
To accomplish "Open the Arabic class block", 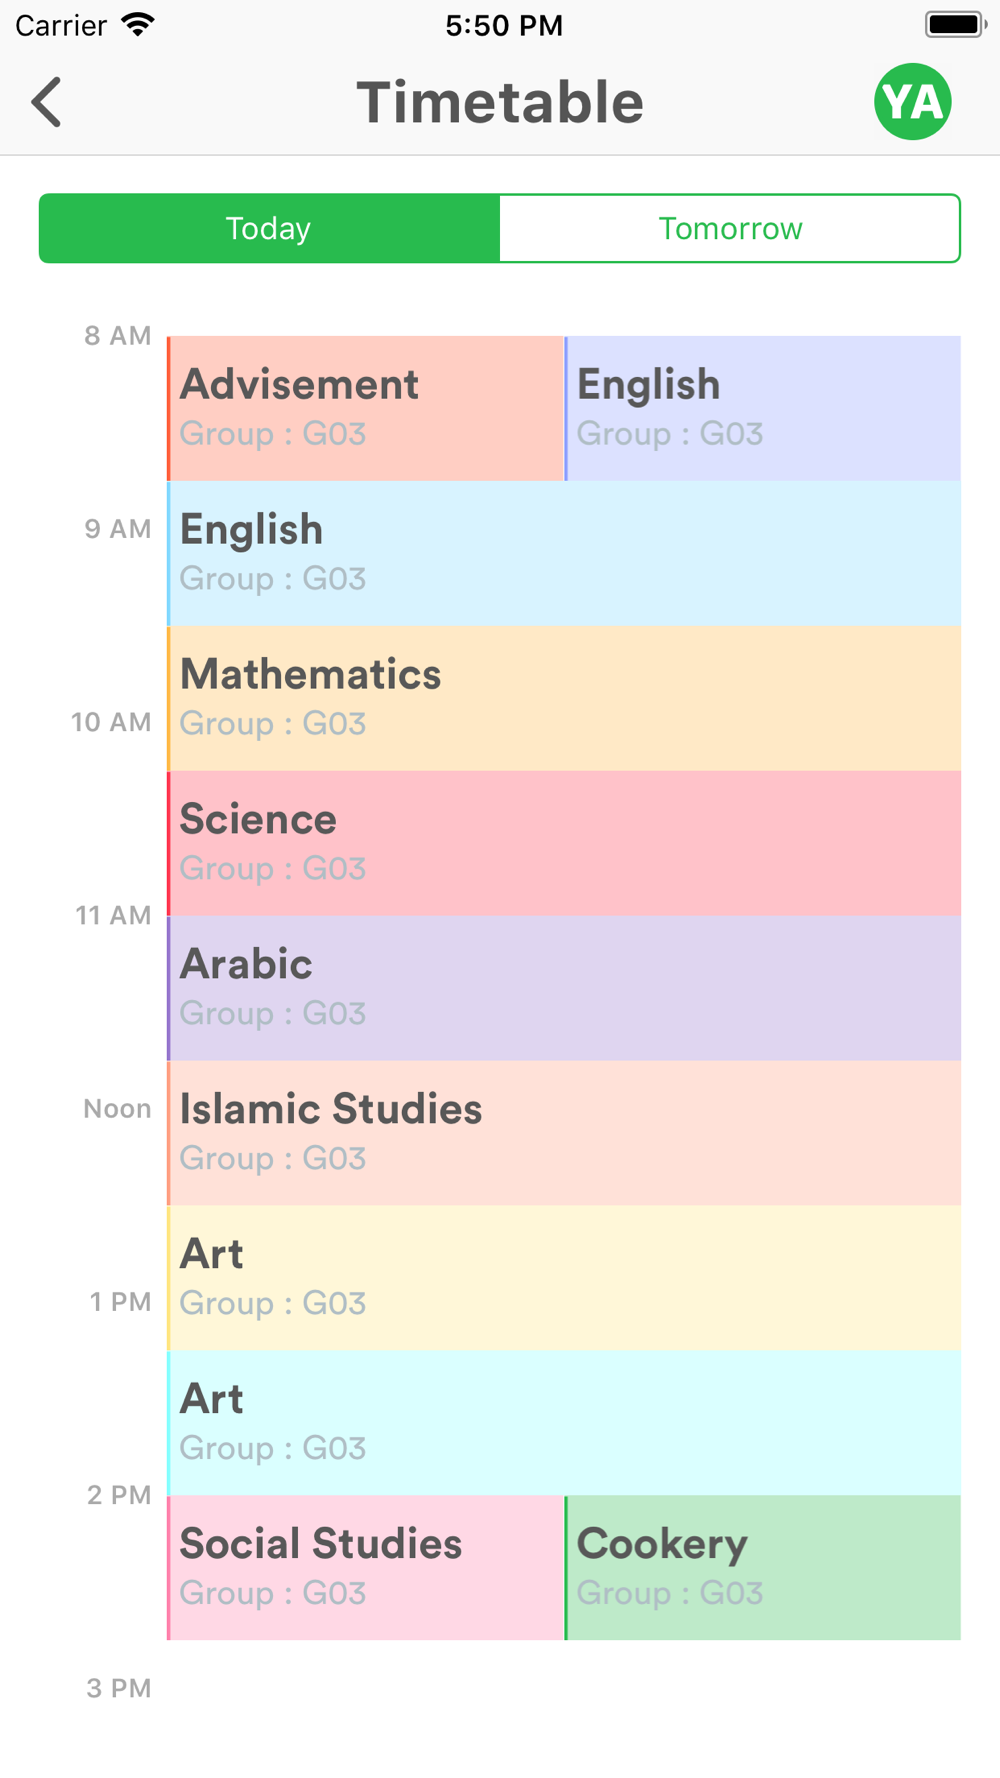I will coord(564,988).
